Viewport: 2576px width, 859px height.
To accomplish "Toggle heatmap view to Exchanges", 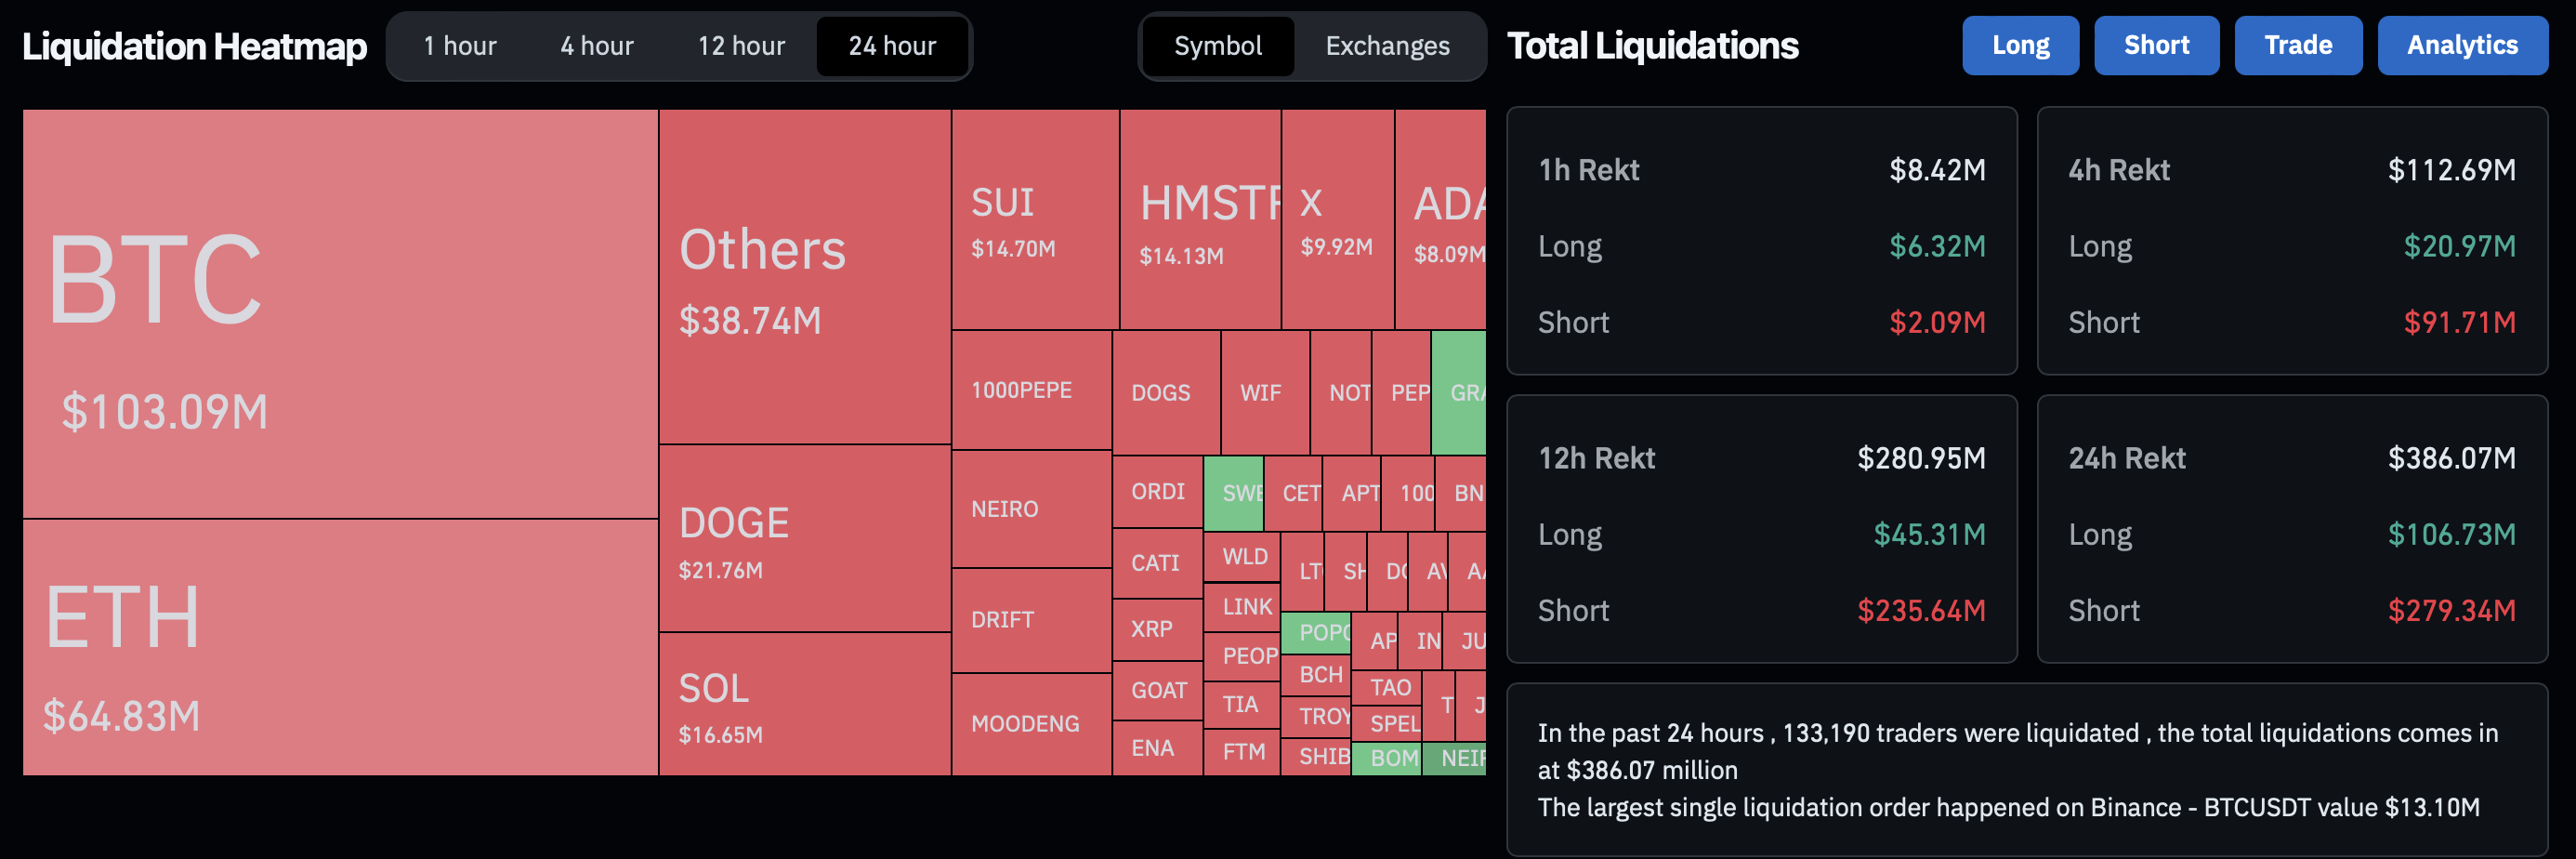I will pyautogui.click(x=1387, y=46).
